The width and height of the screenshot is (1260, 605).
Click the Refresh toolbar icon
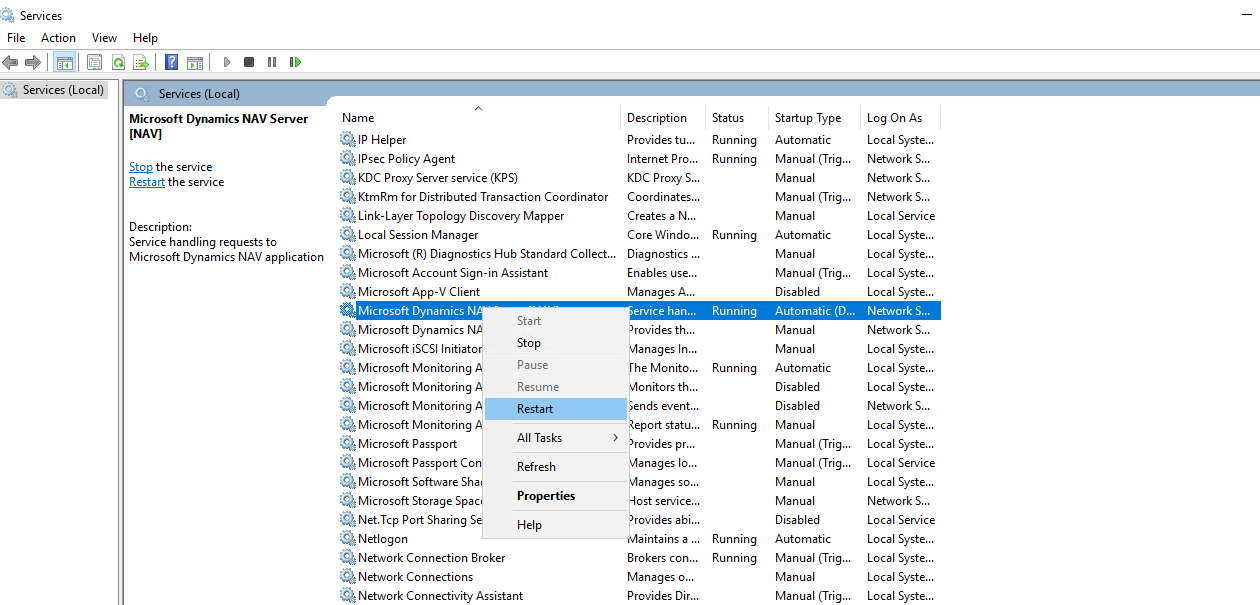[x=118, y=62]
